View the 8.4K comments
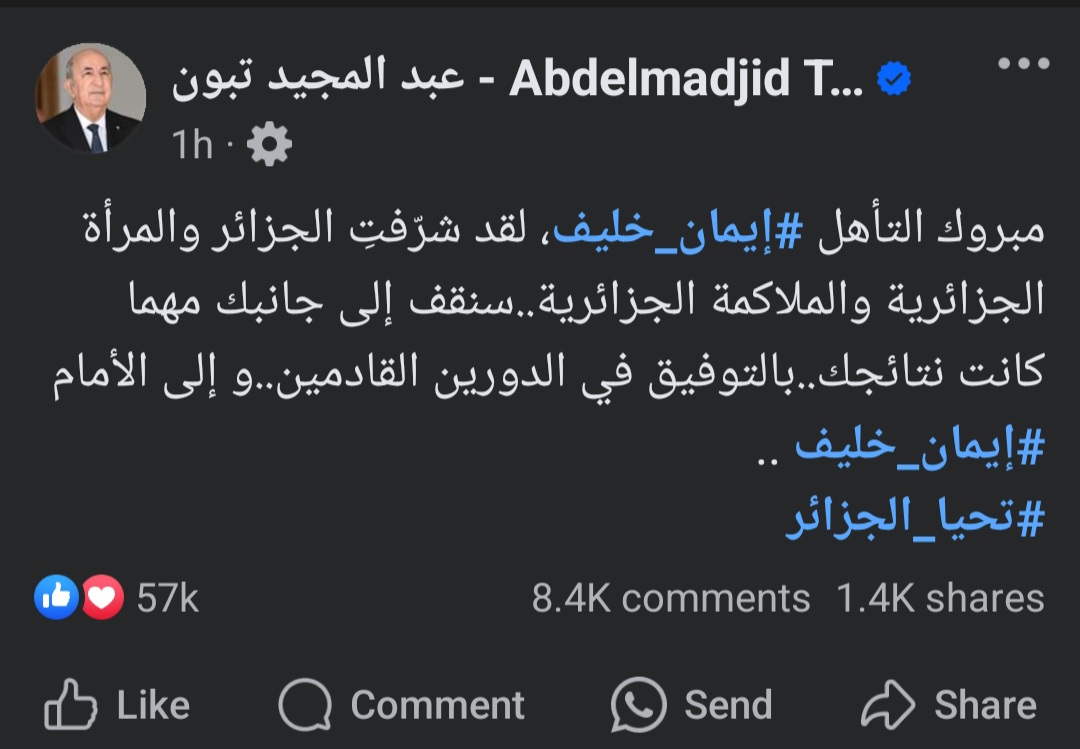Screen dimensions: 1080x749 (670, 598)
